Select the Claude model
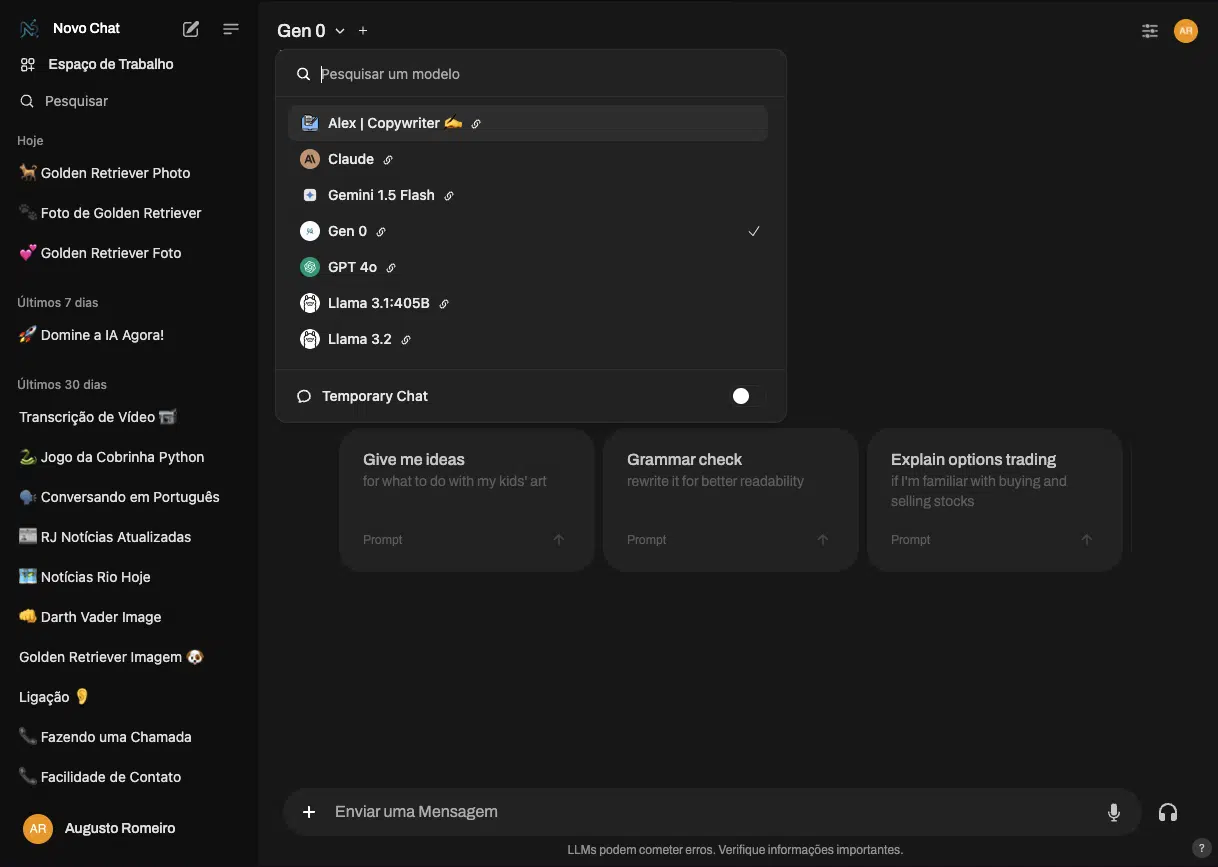Screen dimensions: 1218x867 pos(528,159)
